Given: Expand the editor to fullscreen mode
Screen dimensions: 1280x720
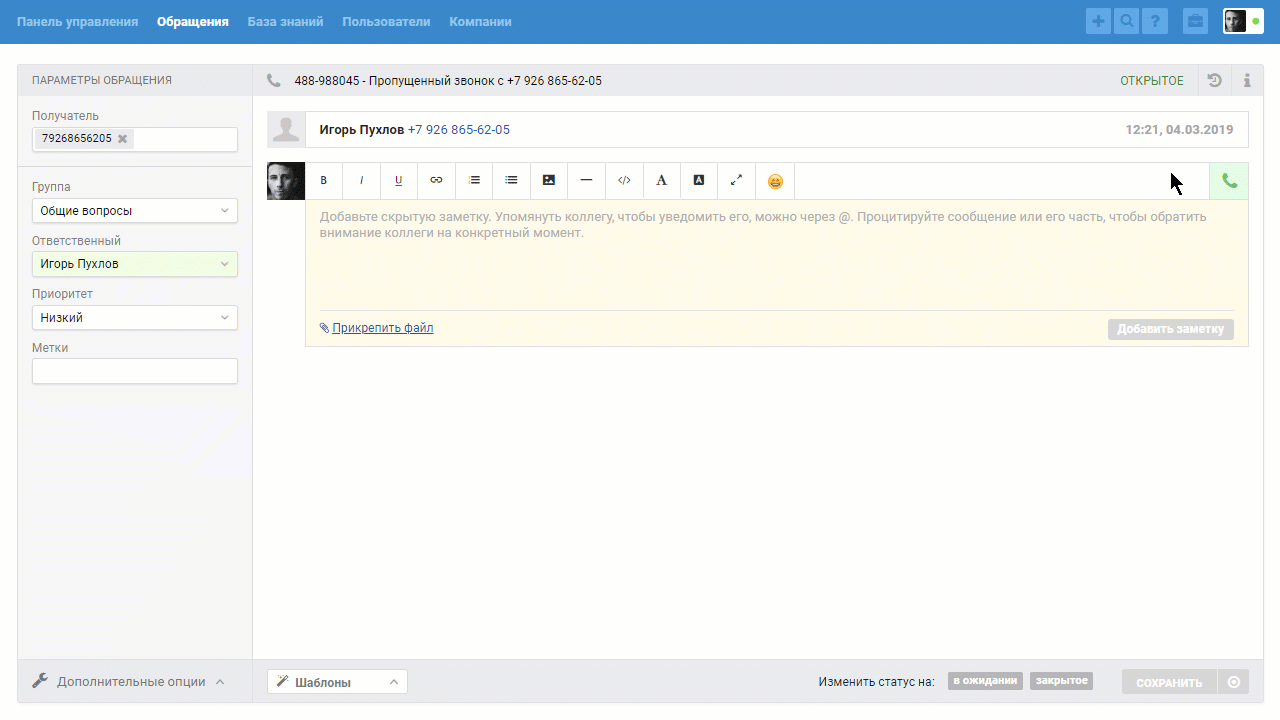Looking at the screenshot, I should point(736,181).
